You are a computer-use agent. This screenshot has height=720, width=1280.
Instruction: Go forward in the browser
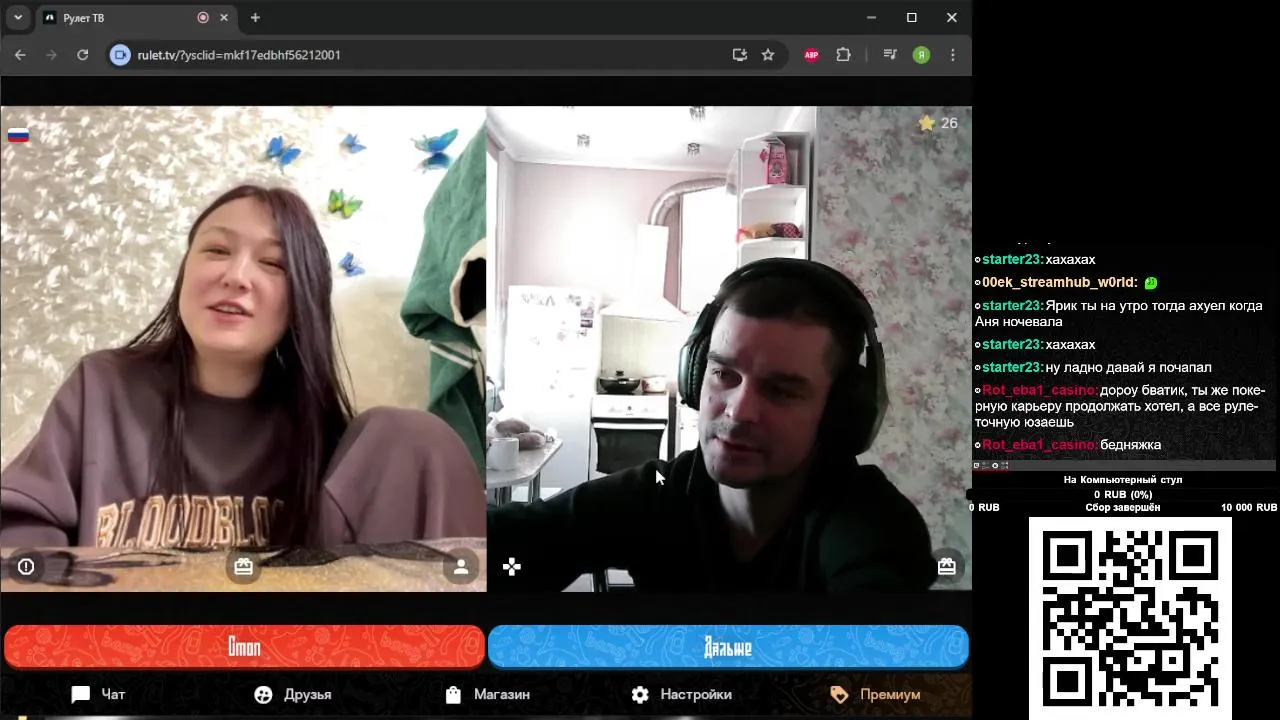(x=51, y=55)
